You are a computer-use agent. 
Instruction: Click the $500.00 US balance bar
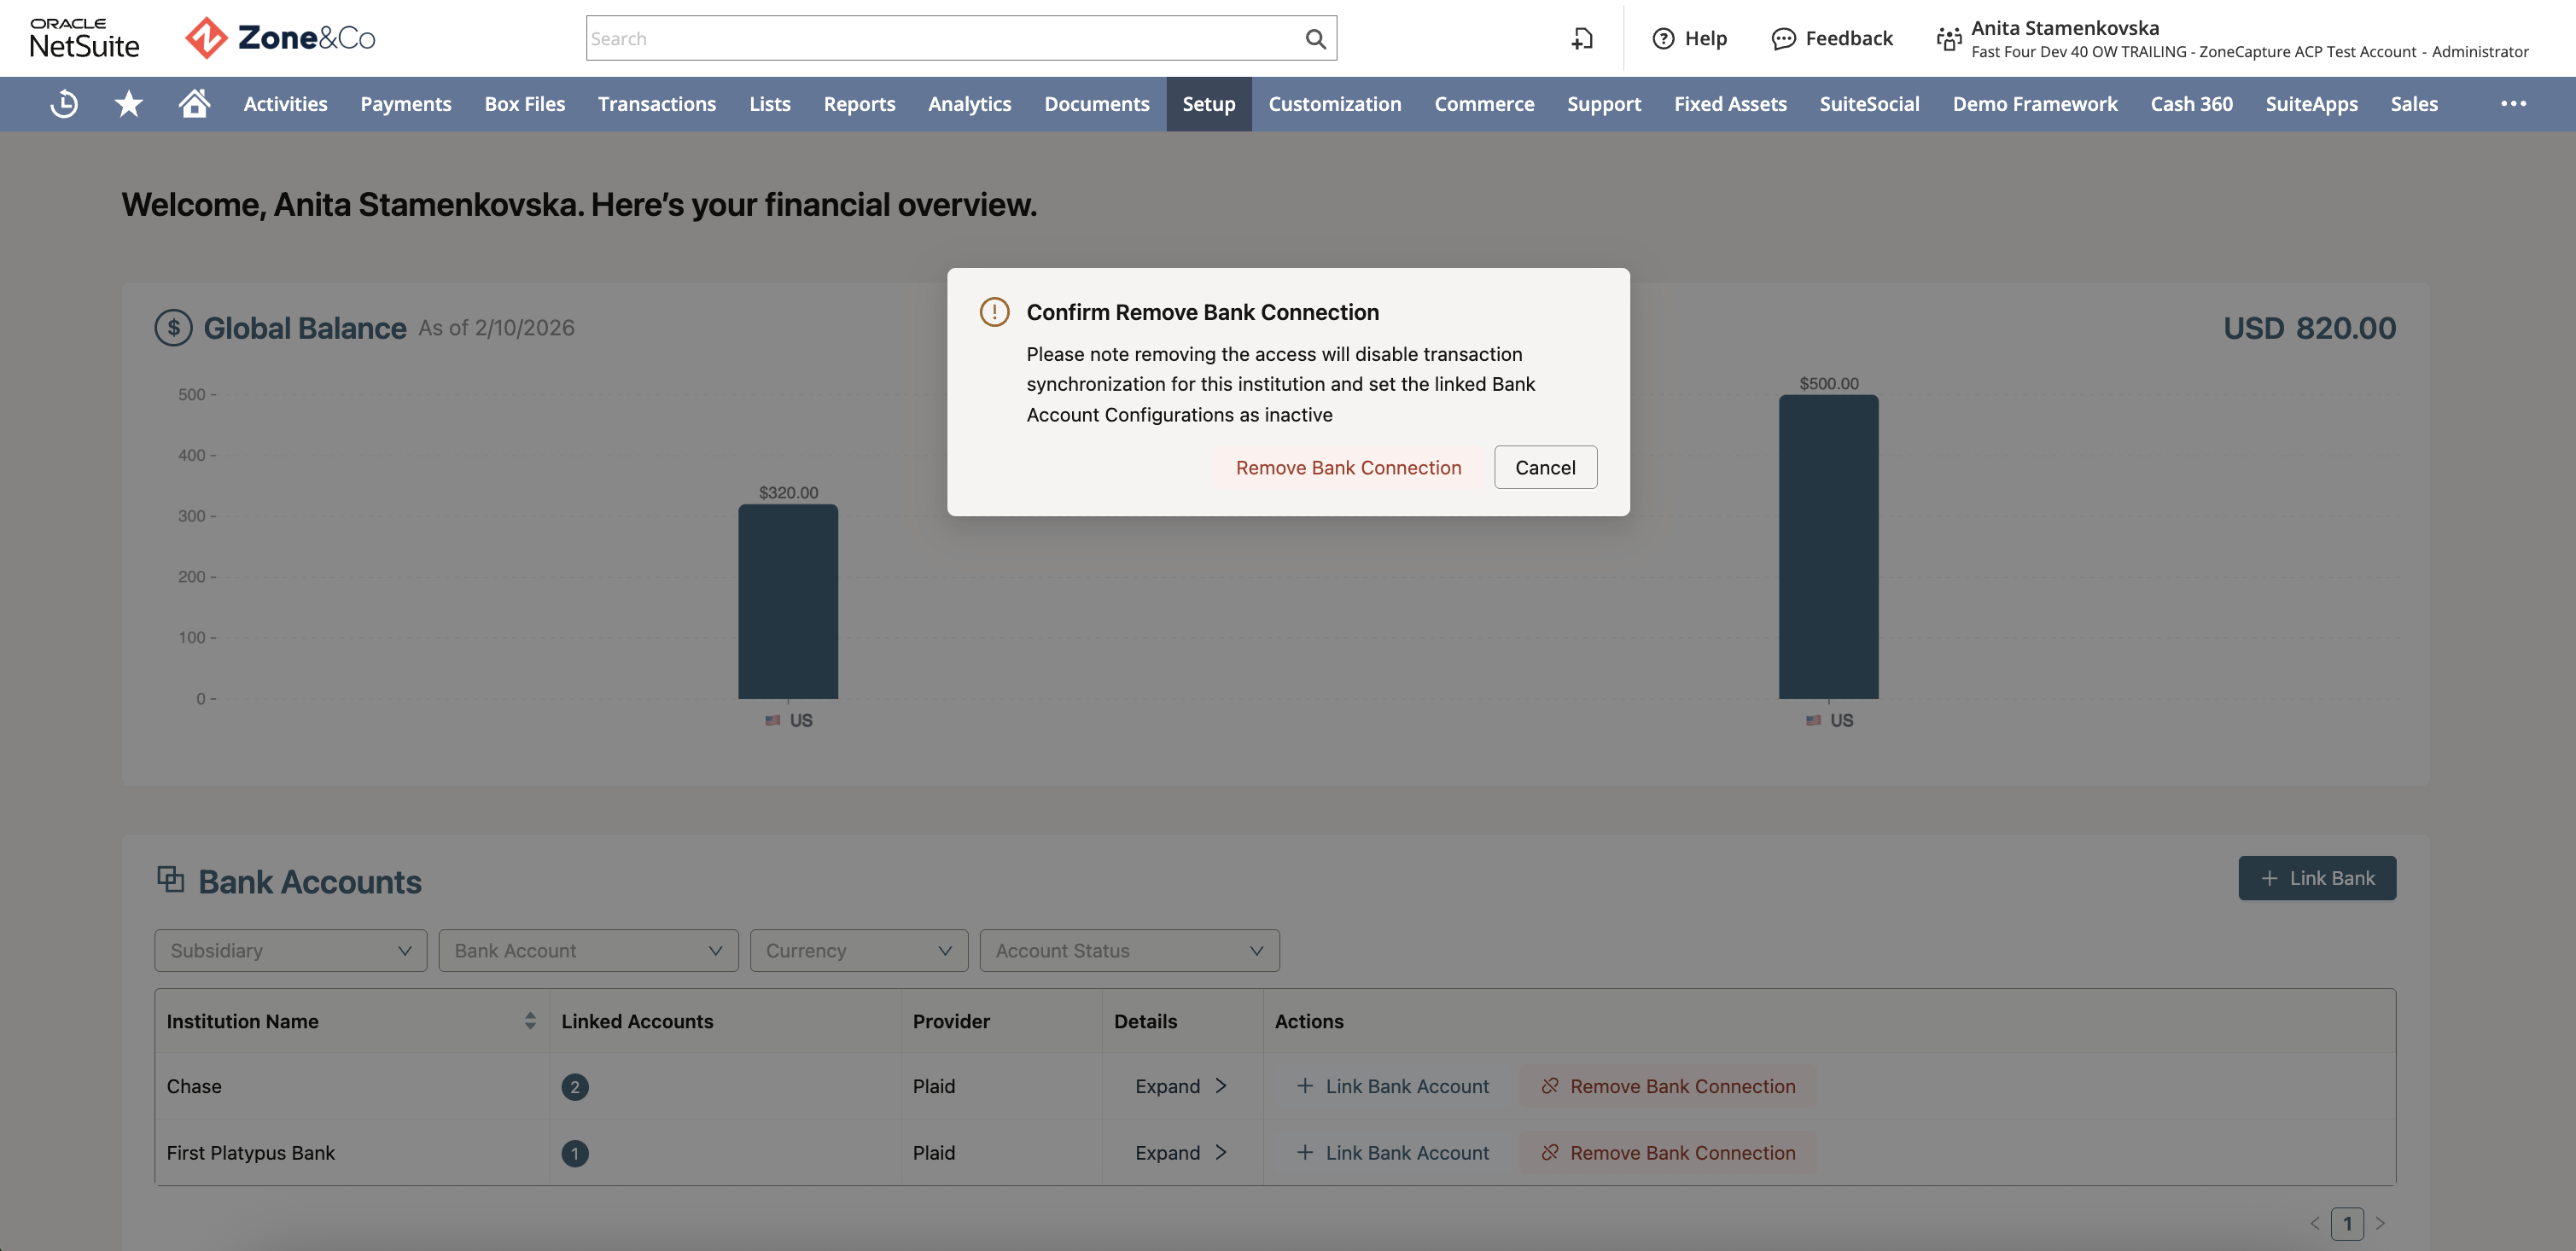coord(1828,546)
